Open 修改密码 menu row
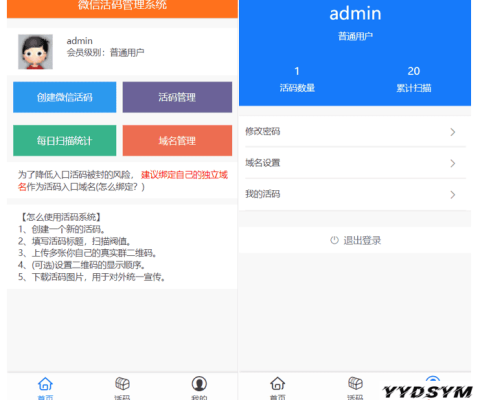This screenshot has width=480, height=400. coord(355,131)
